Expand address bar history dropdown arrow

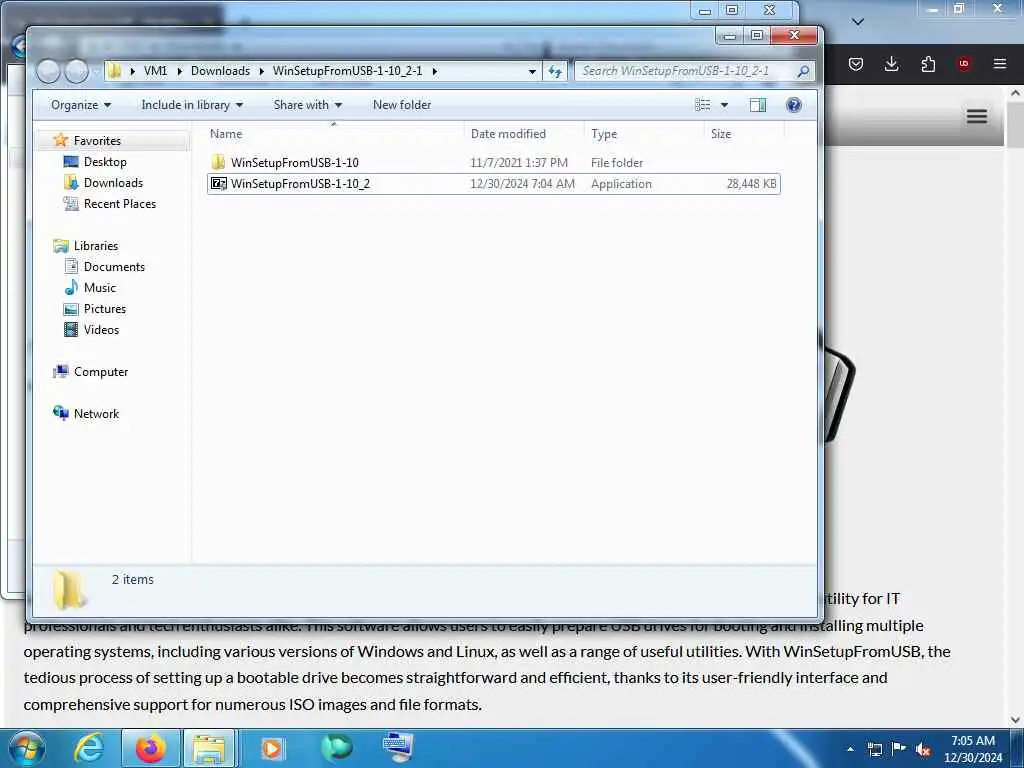coord(532,71)
